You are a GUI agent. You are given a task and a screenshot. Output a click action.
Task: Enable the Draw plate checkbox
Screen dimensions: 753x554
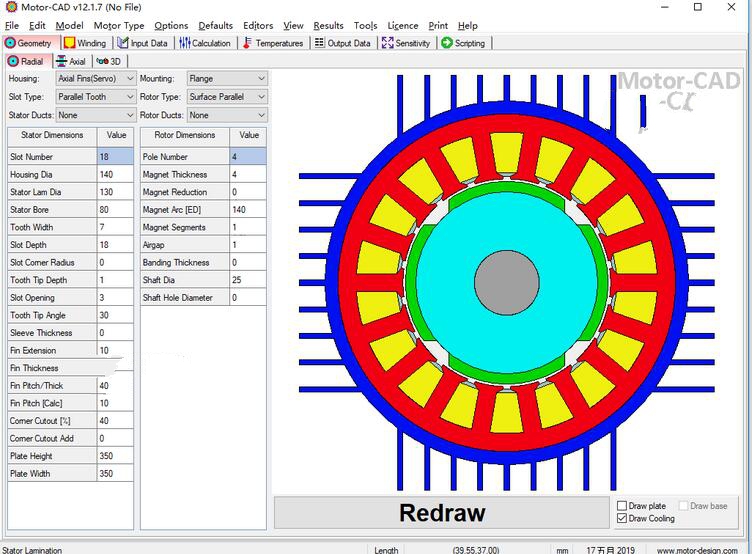[622, 506]
